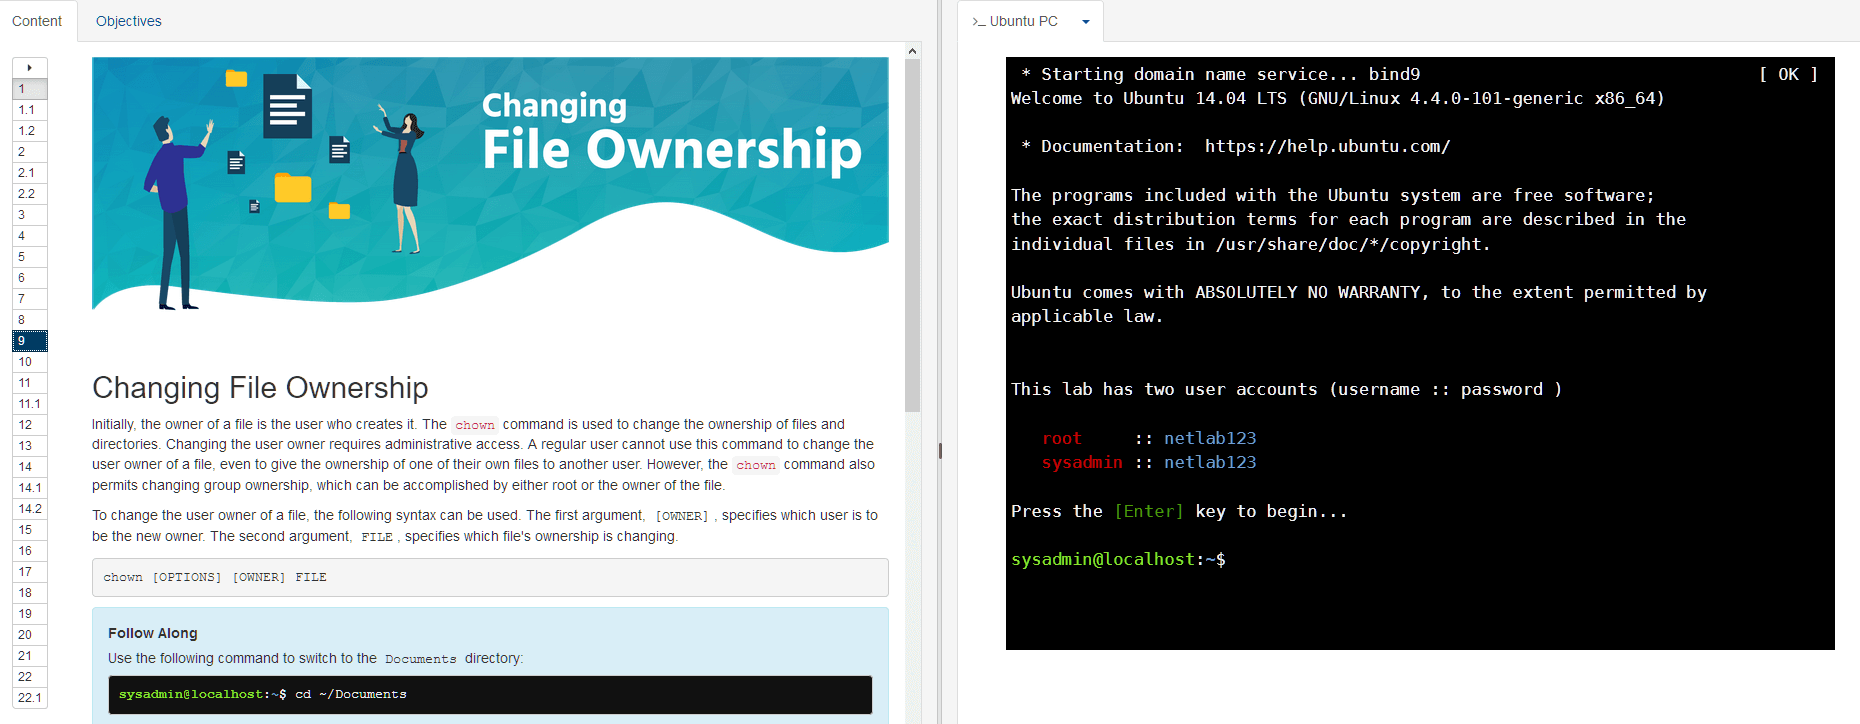
Task: Click the cd ~/Documents command block
Action: (x=490, y=695)
